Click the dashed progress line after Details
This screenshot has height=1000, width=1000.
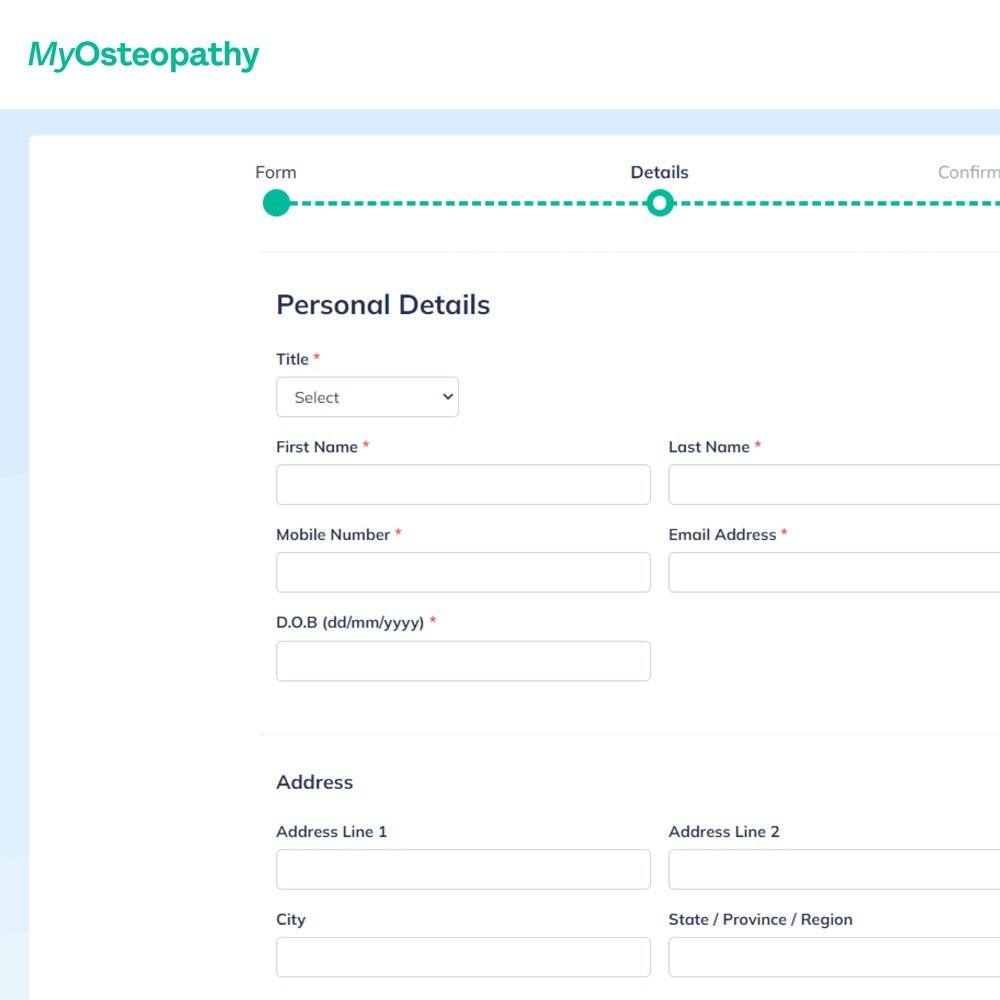click(x=837, y=203)
